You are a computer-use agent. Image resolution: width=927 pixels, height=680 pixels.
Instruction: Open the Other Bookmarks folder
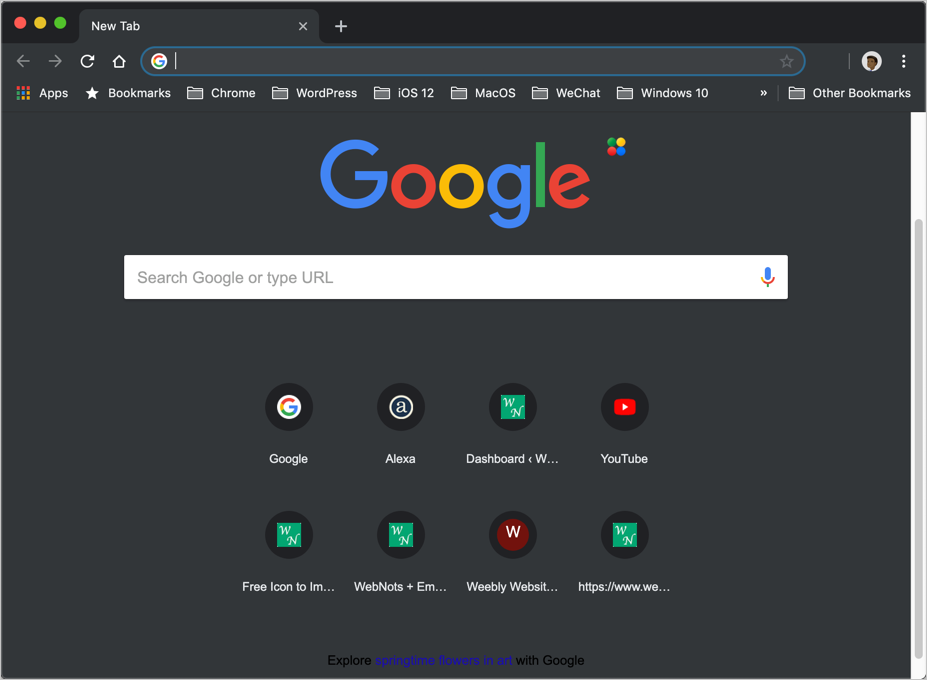[x=849, y=93]
